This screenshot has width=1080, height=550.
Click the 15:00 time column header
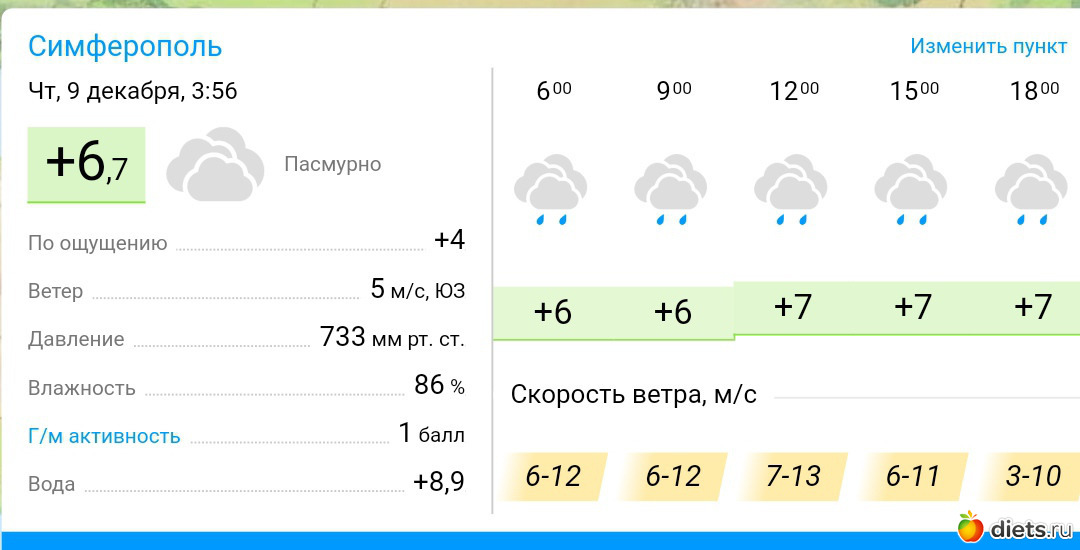click(914, 92)
